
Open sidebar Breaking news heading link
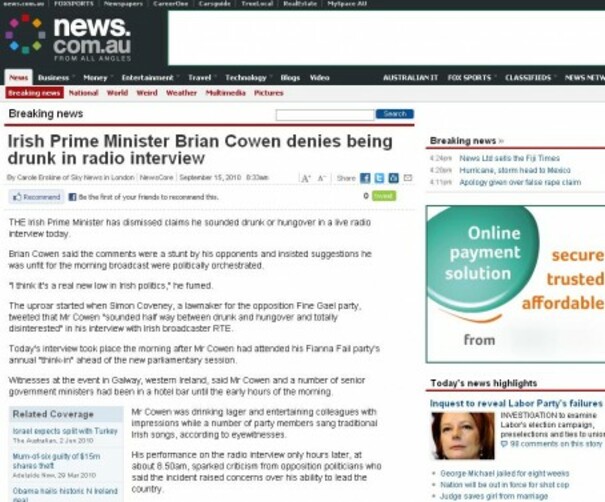tap(467, 140)
